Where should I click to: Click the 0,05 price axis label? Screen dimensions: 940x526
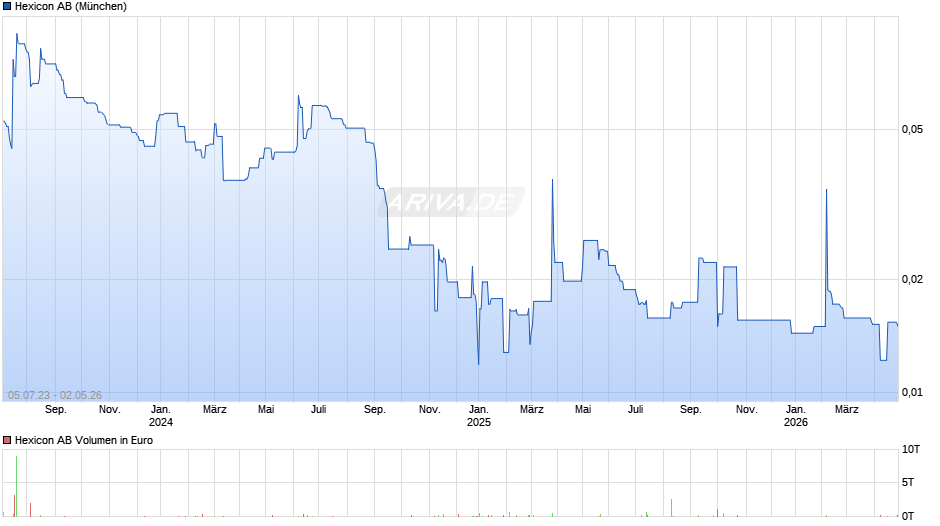[912, 130]
